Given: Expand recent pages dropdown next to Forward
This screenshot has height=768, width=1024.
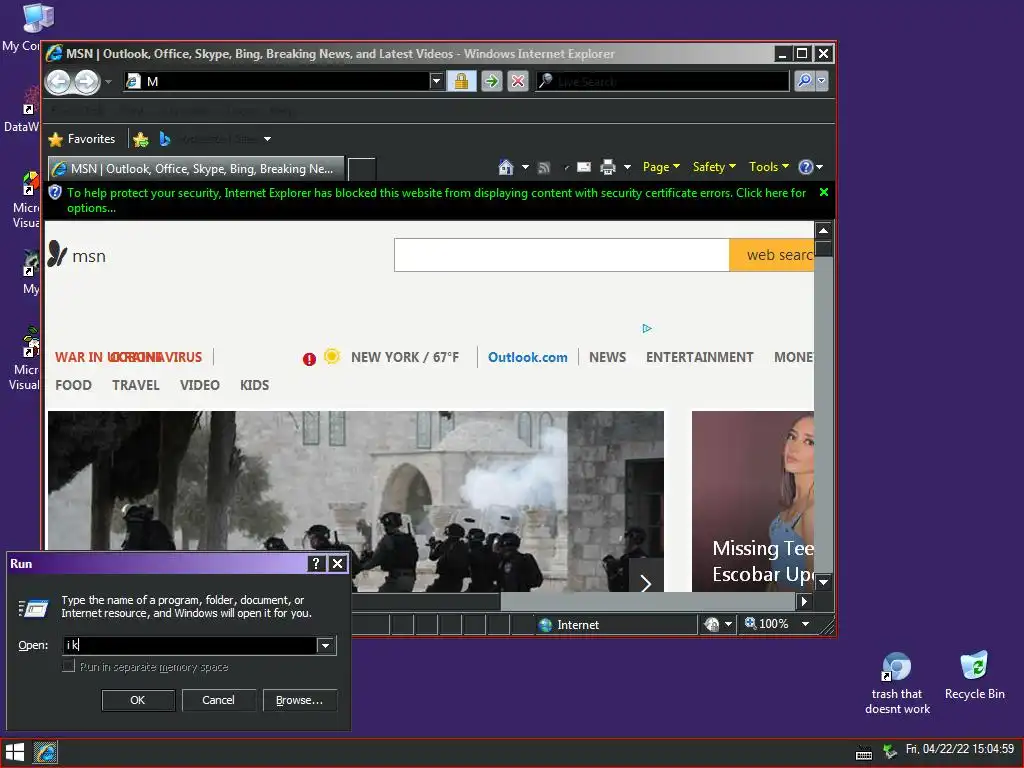Looking at the screenshot, I should pyautogui.click(x=108, y=82).
